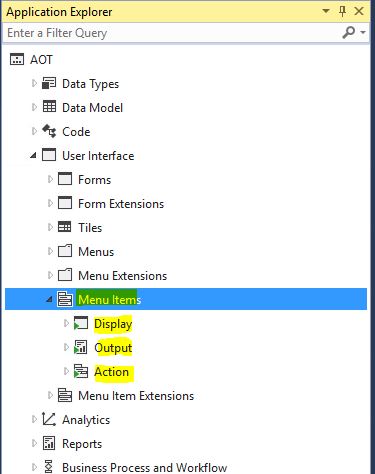
Task: Select the Menu Extensions tree item
Action: [122, 276]
